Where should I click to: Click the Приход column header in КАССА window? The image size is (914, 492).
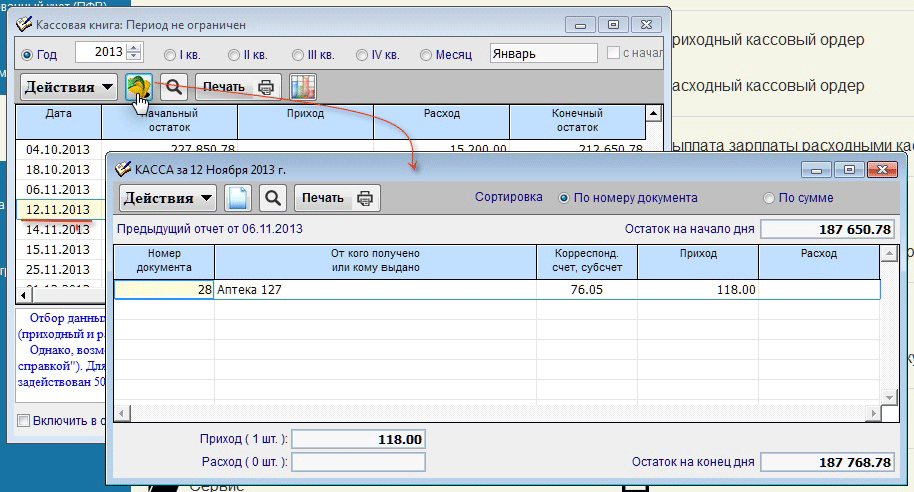coord(698,261)
